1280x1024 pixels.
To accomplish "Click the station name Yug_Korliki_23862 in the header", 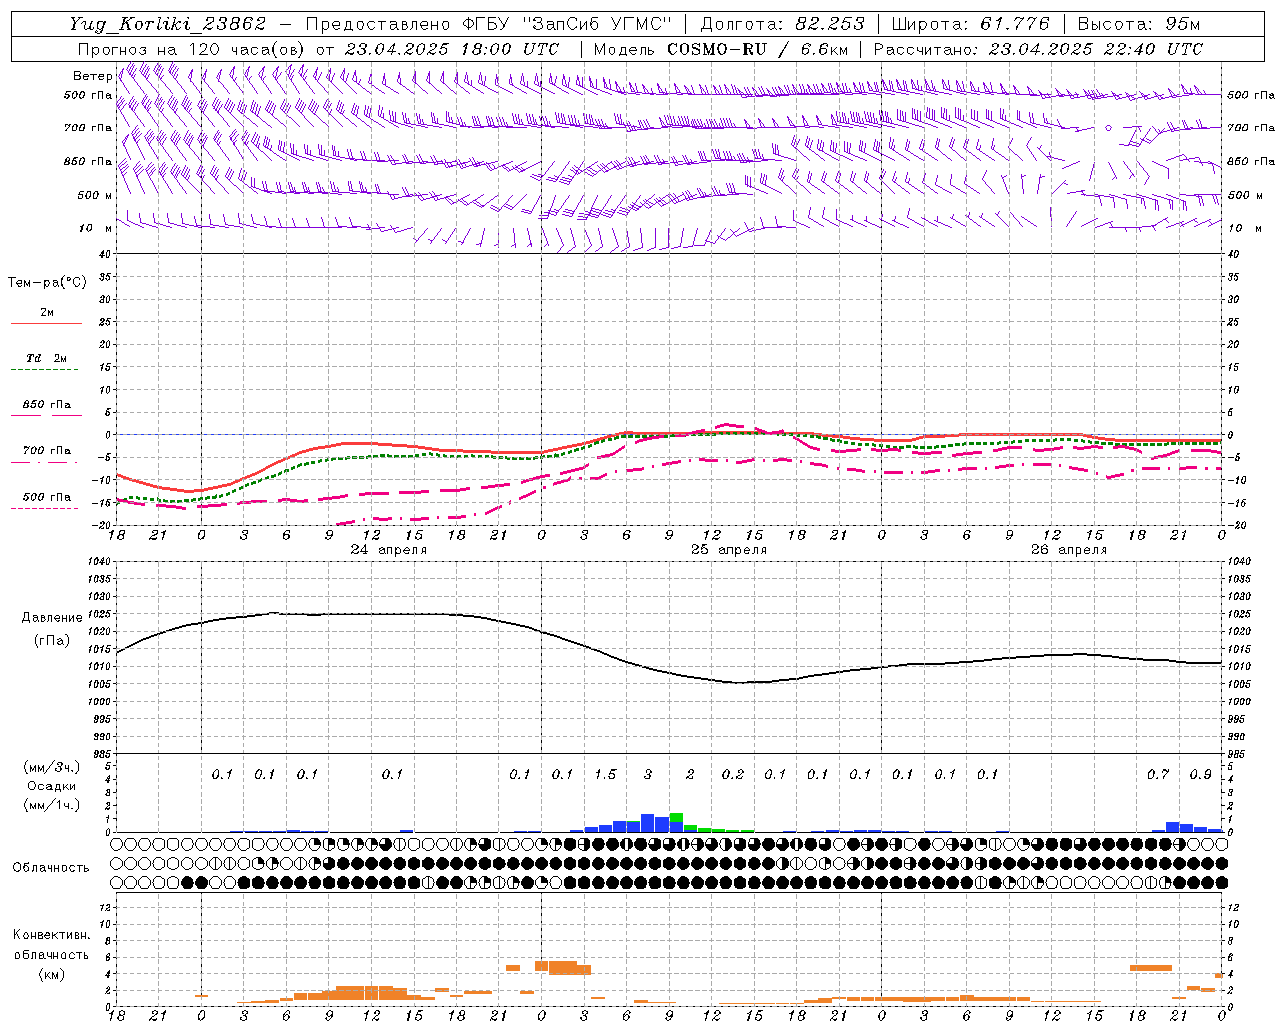I will [x=167, y=24].
